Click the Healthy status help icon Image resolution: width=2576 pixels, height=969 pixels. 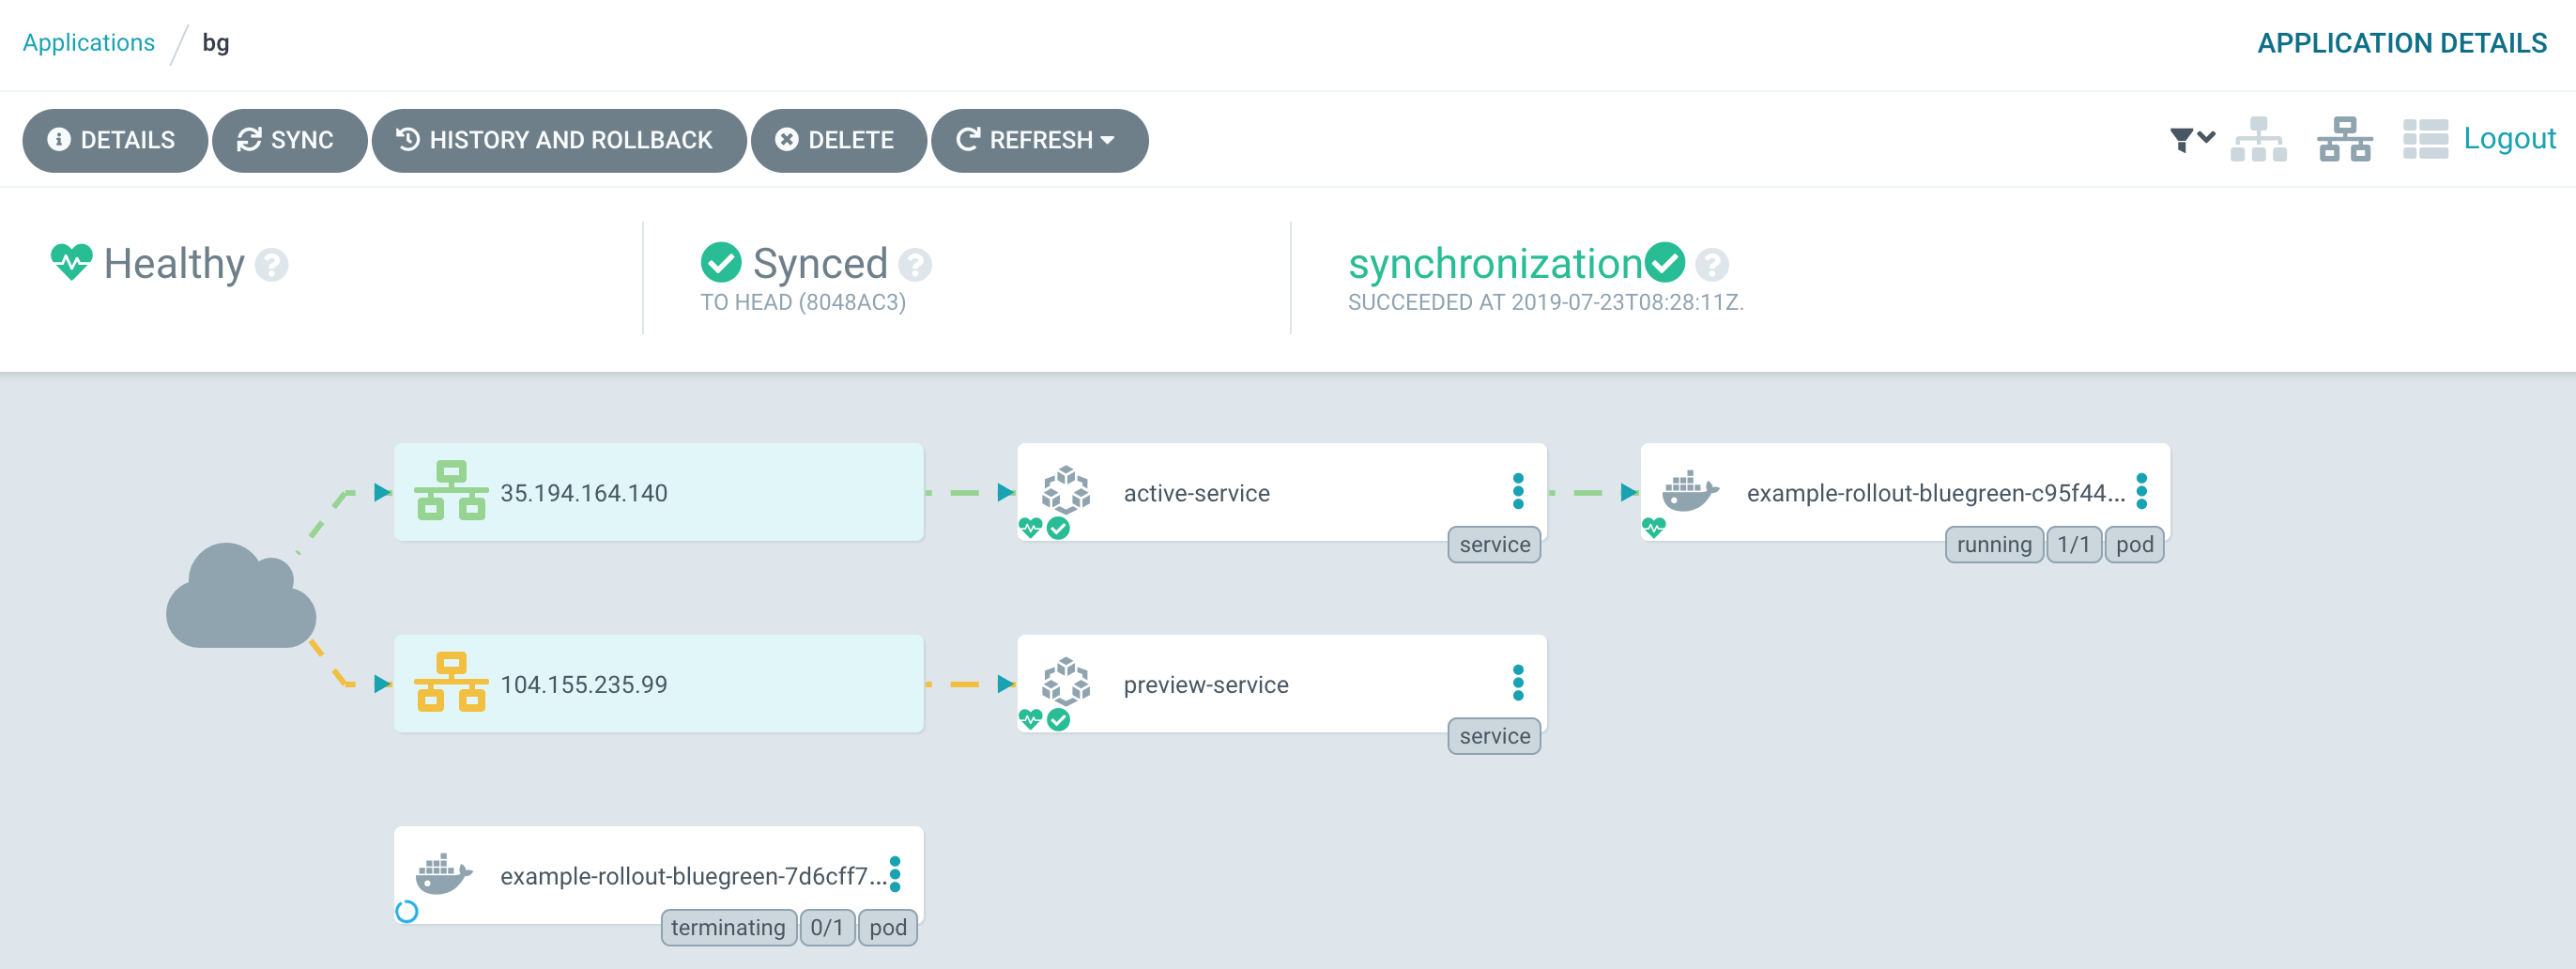pos(271,265)
